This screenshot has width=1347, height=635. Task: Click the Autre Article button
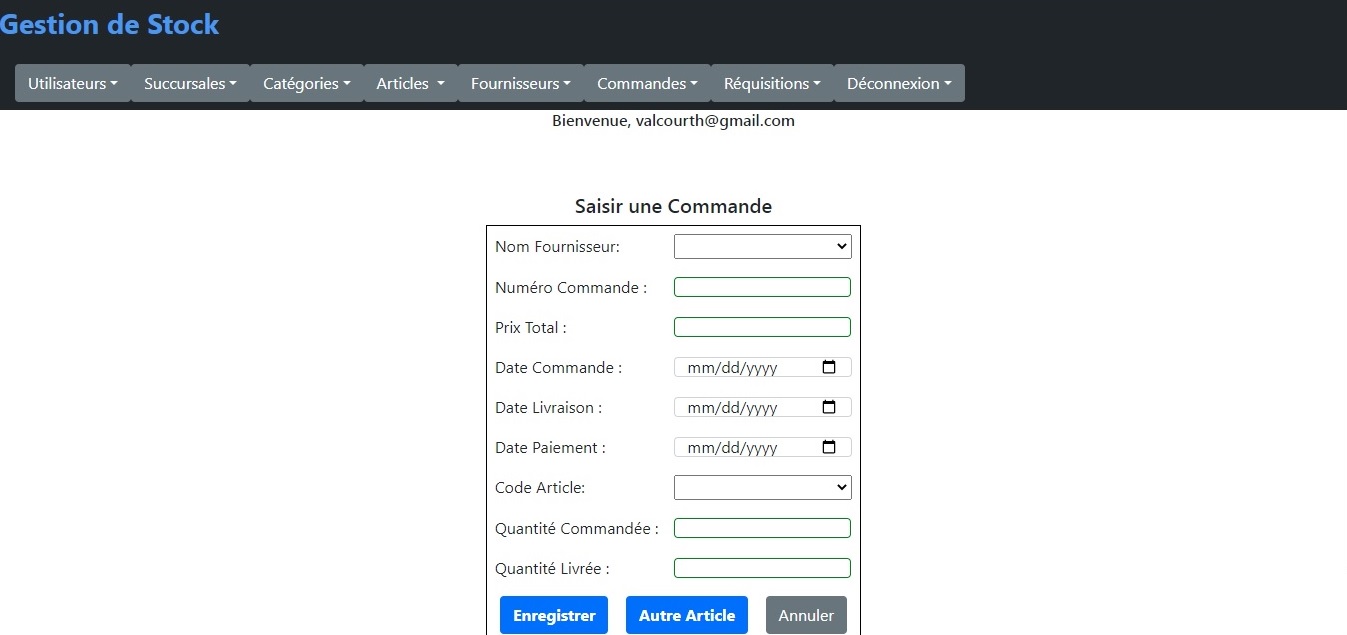click(687, 615)
